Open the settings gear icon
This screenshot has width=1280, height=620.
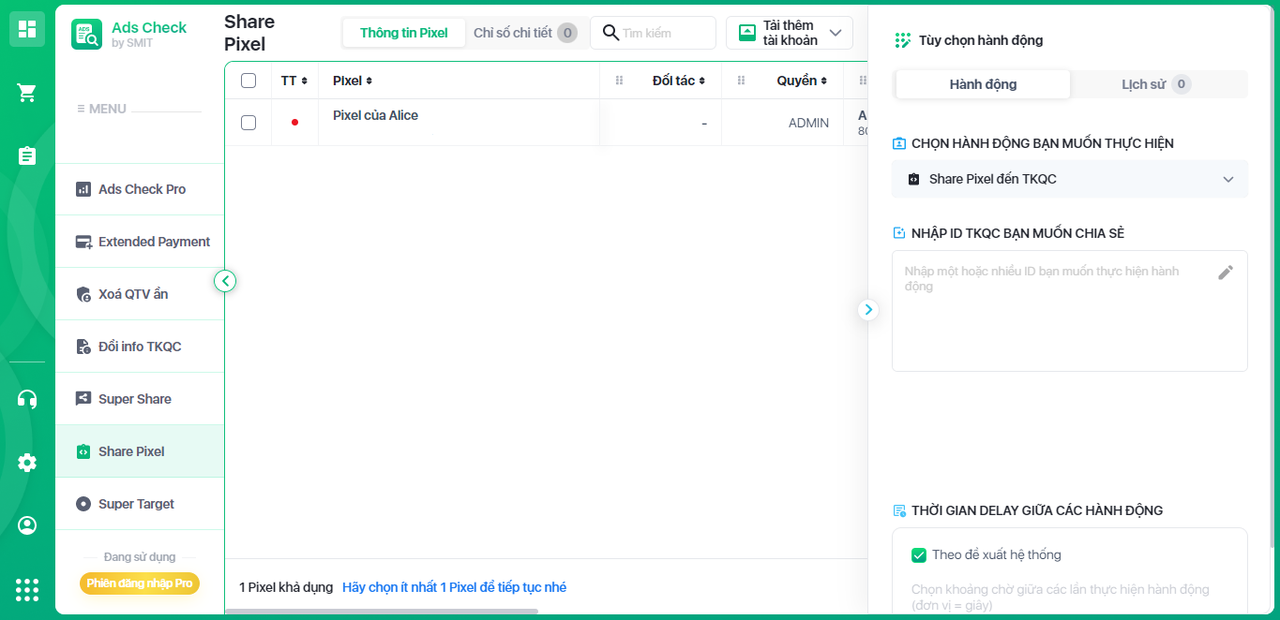tap(27, 462)
